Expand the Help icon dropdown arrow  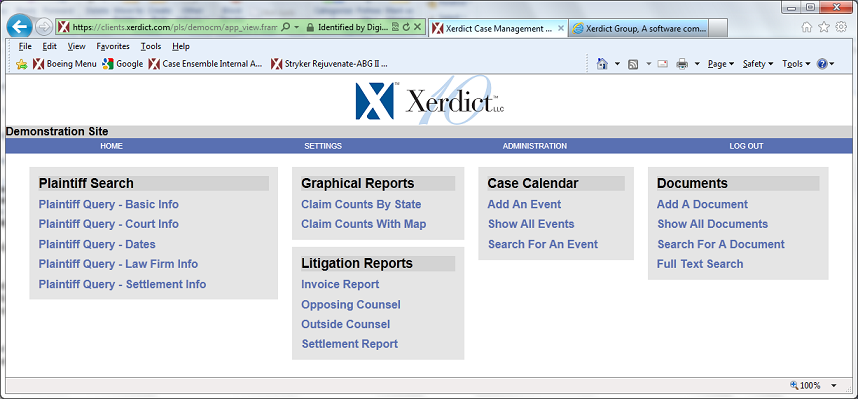(x=832, y=64)
